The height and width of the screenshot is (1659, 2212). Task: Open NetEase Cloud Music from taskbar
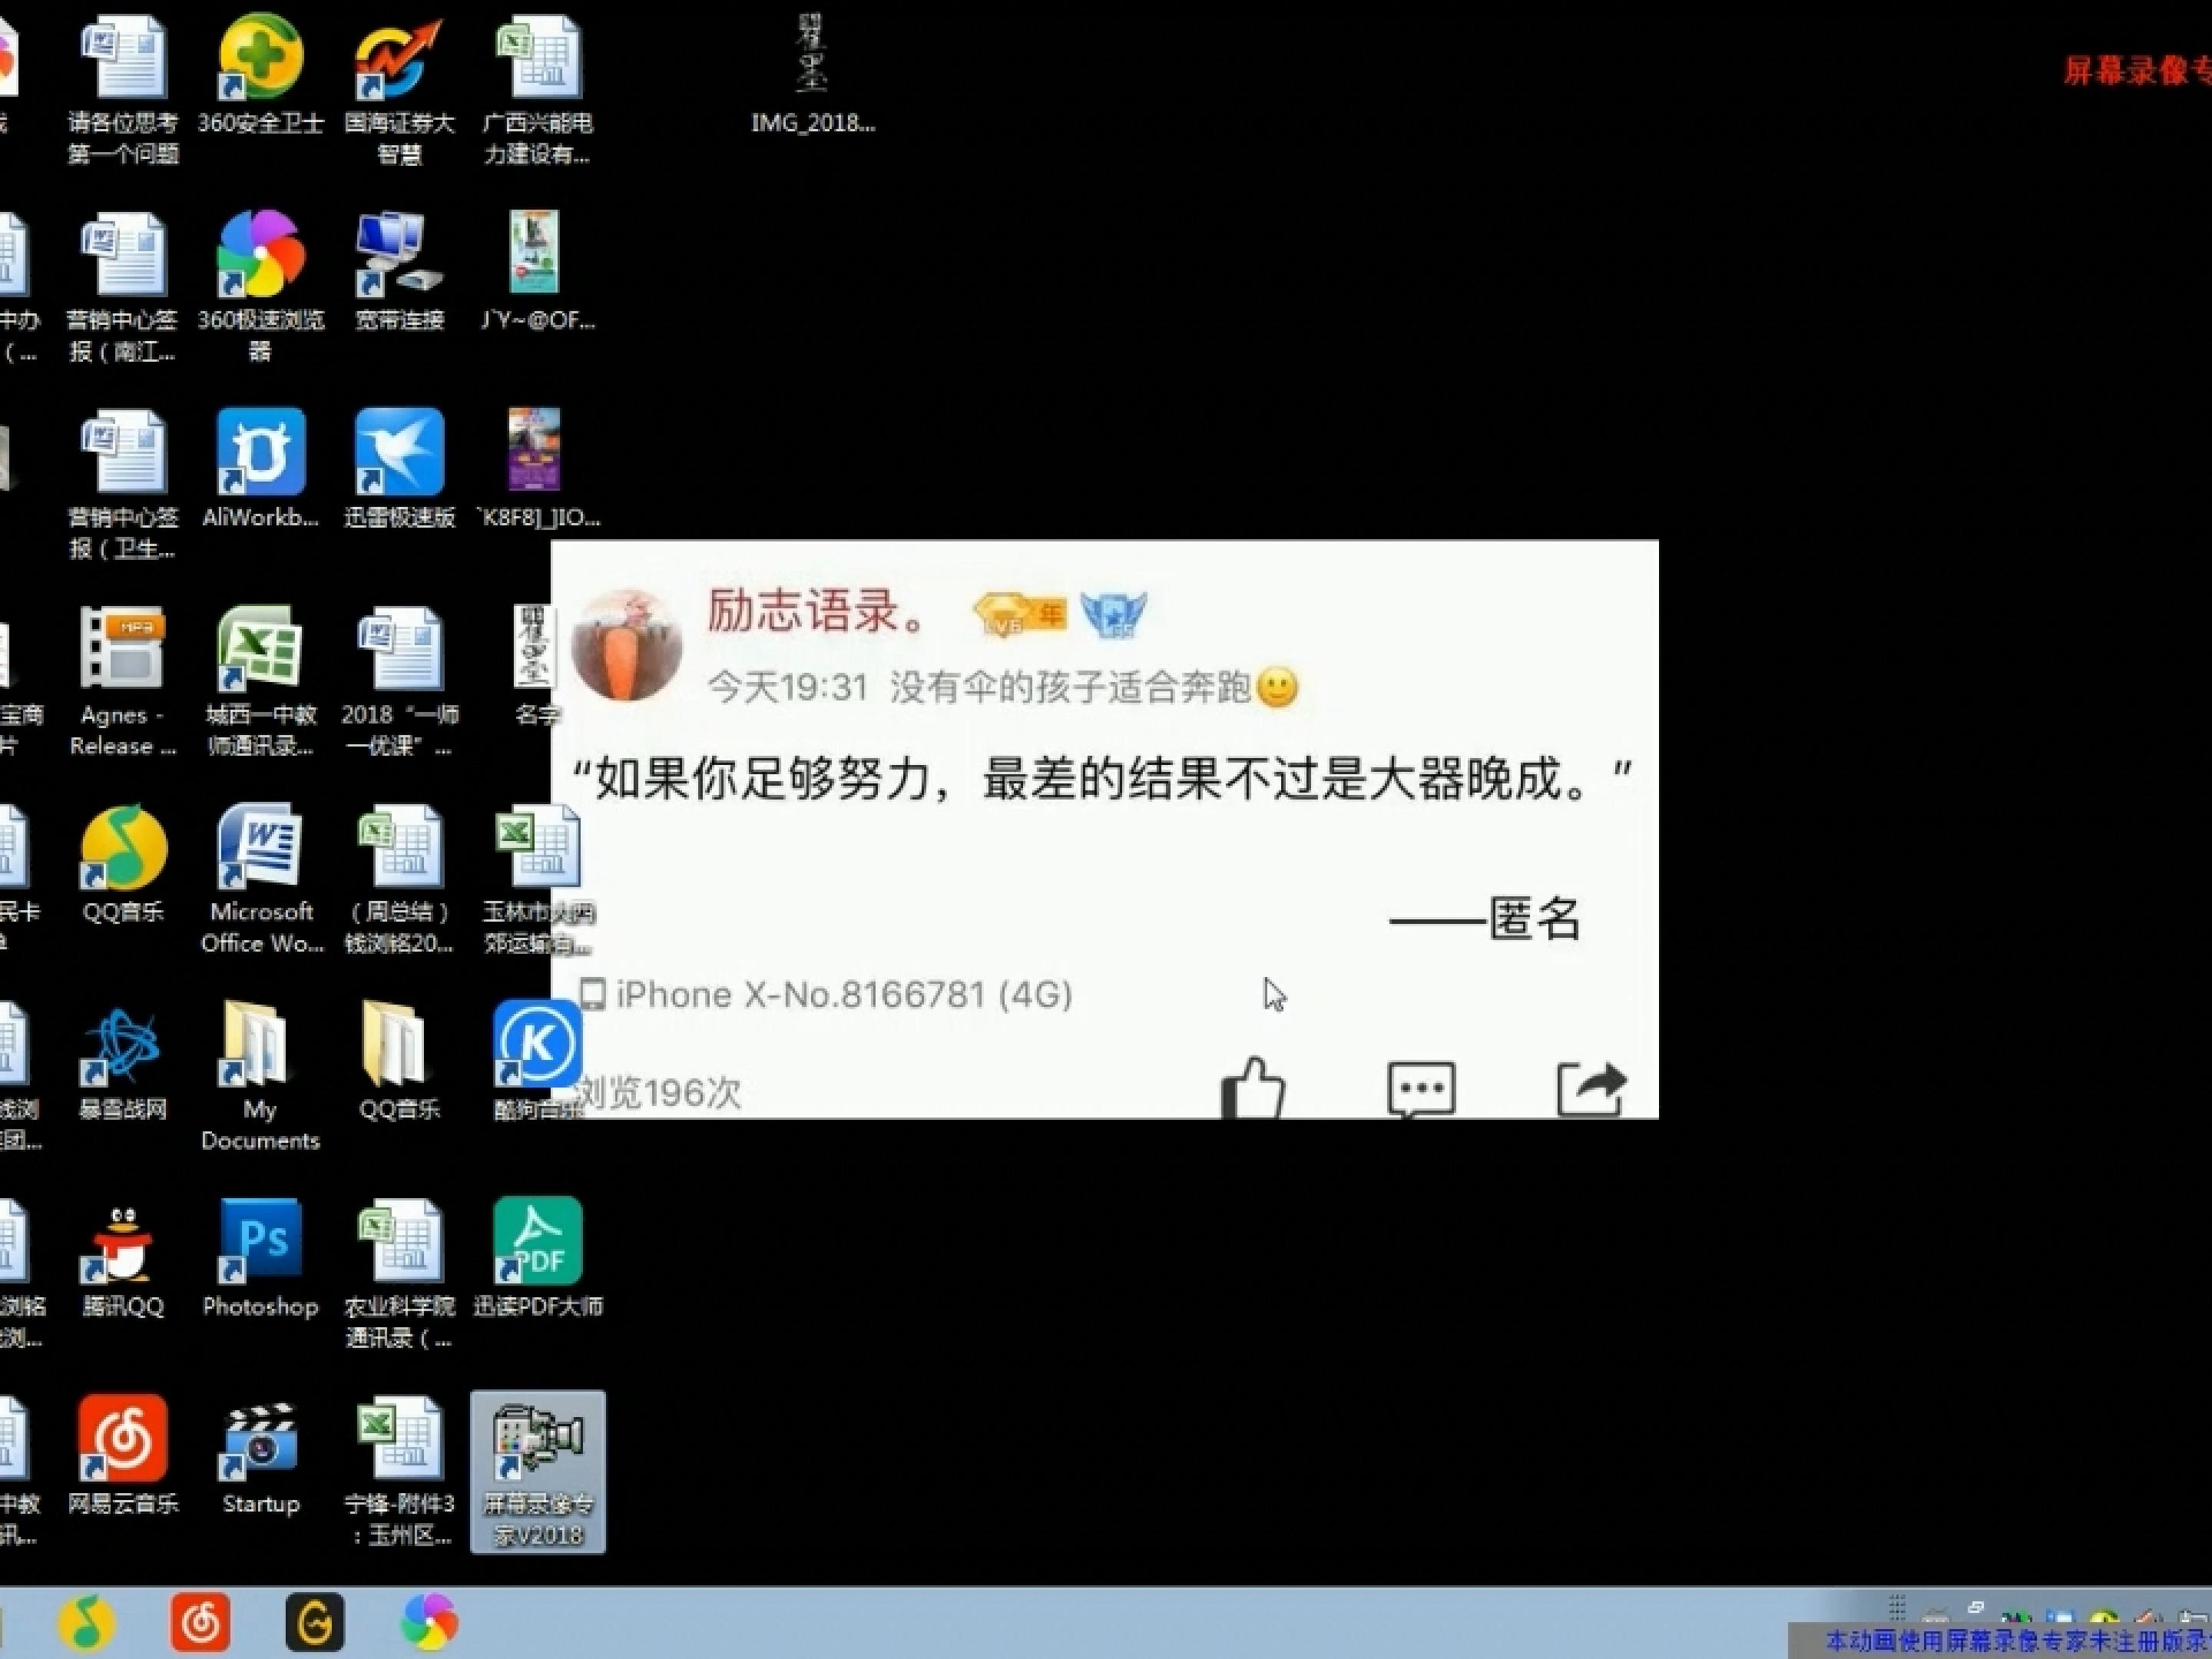click(x=200, y=1623)
